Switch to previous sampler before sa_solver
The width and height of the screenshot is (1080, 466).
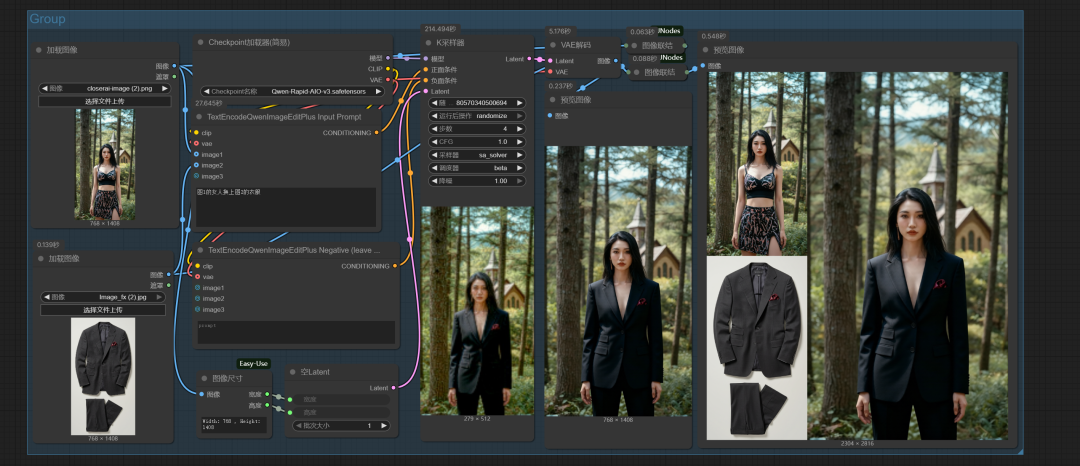click(x=433, y=155)
